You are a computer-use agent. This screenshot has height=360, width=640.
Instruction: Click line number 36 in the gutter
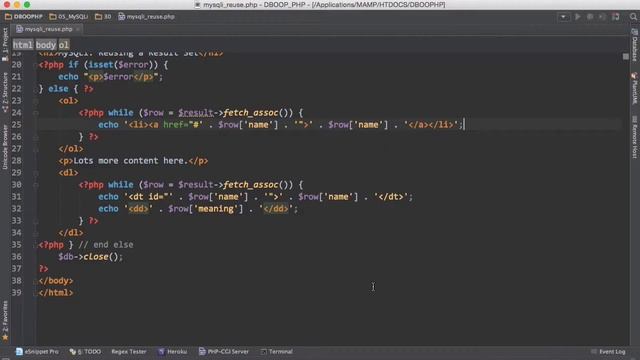tap(16, 256)
